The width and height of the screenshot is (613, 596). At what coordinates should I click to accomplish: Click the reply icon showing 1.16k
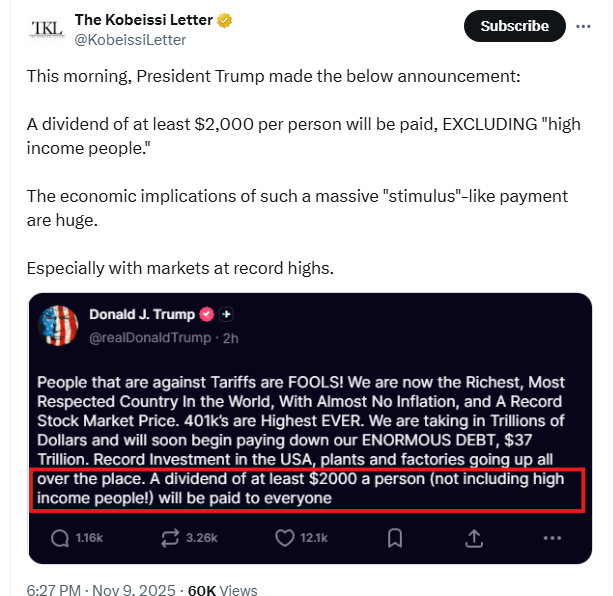(60, 538)
